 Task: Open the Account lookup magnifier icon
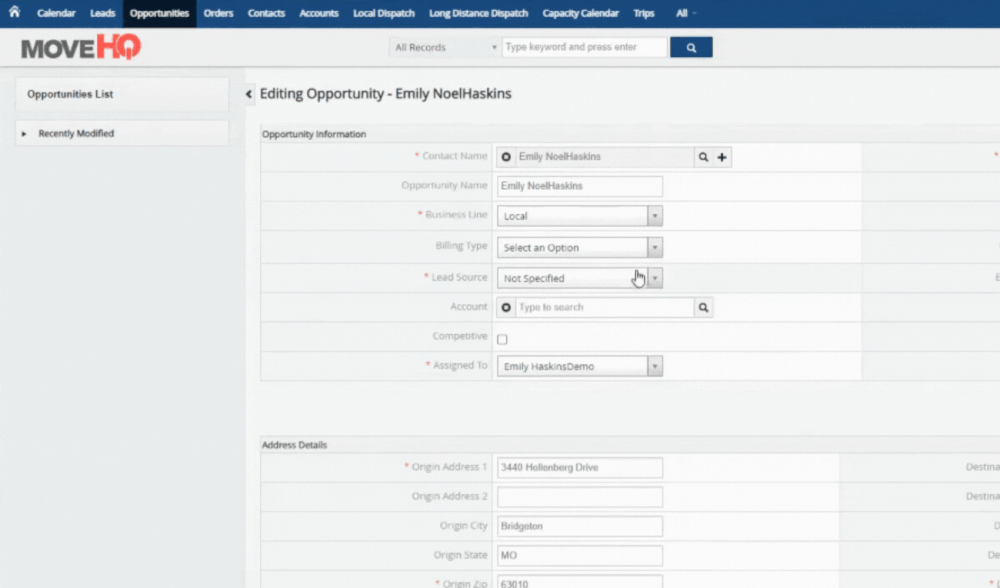(703, 307)
